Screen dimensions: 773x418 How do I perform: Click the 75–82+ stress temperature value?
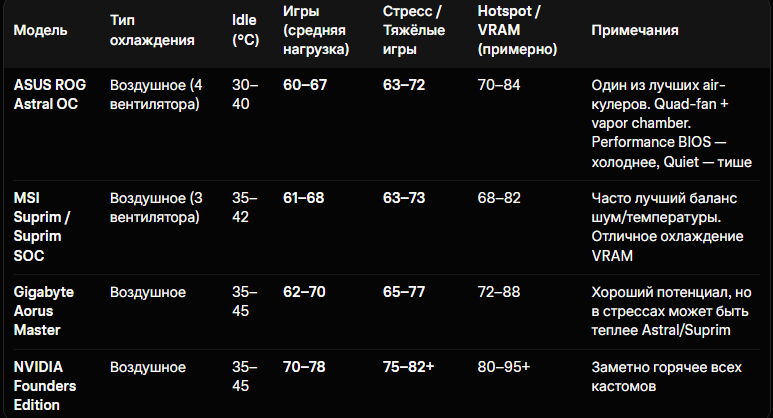[408, 367]
